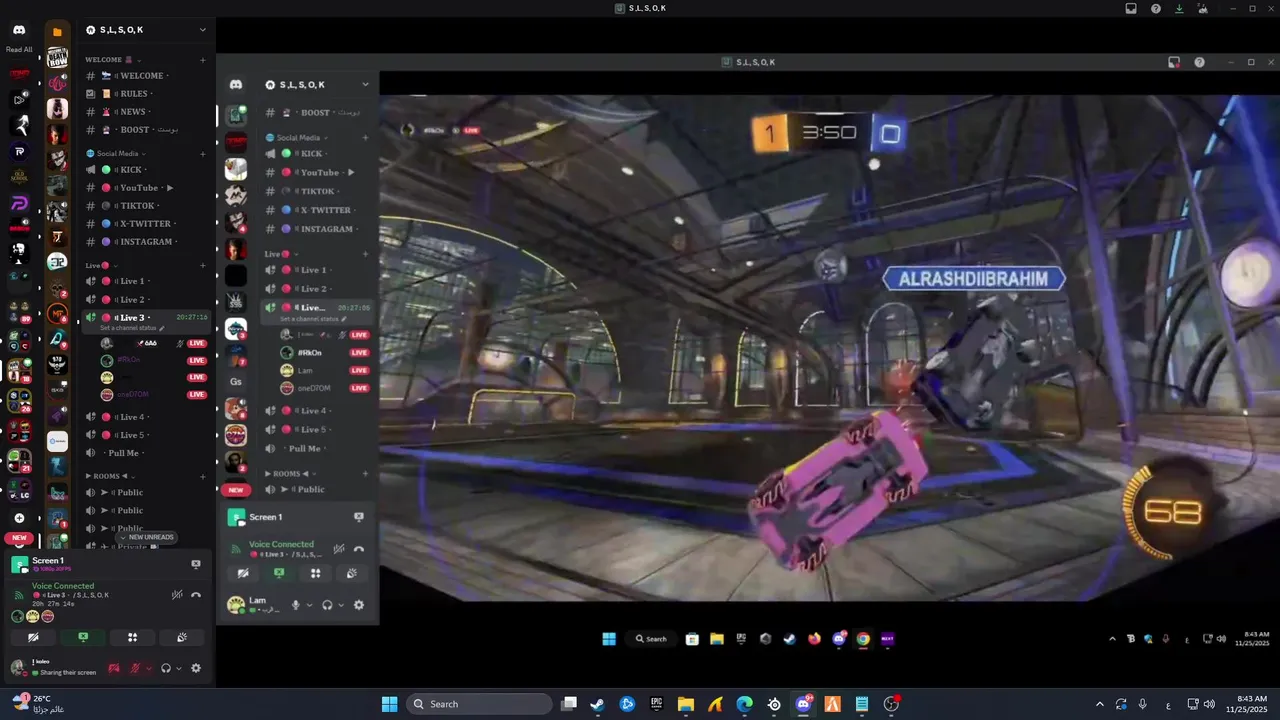Open the KICK announcement channel
Screen dimensions: 1280x720
click(x=147, y=170)
